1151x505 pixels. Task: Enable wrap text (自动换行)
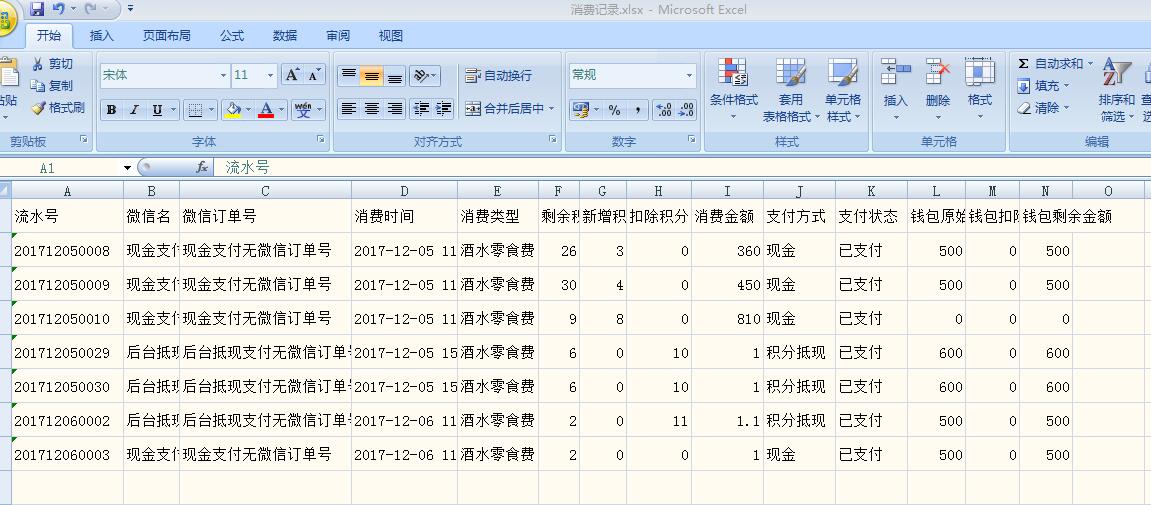point(498,75)
